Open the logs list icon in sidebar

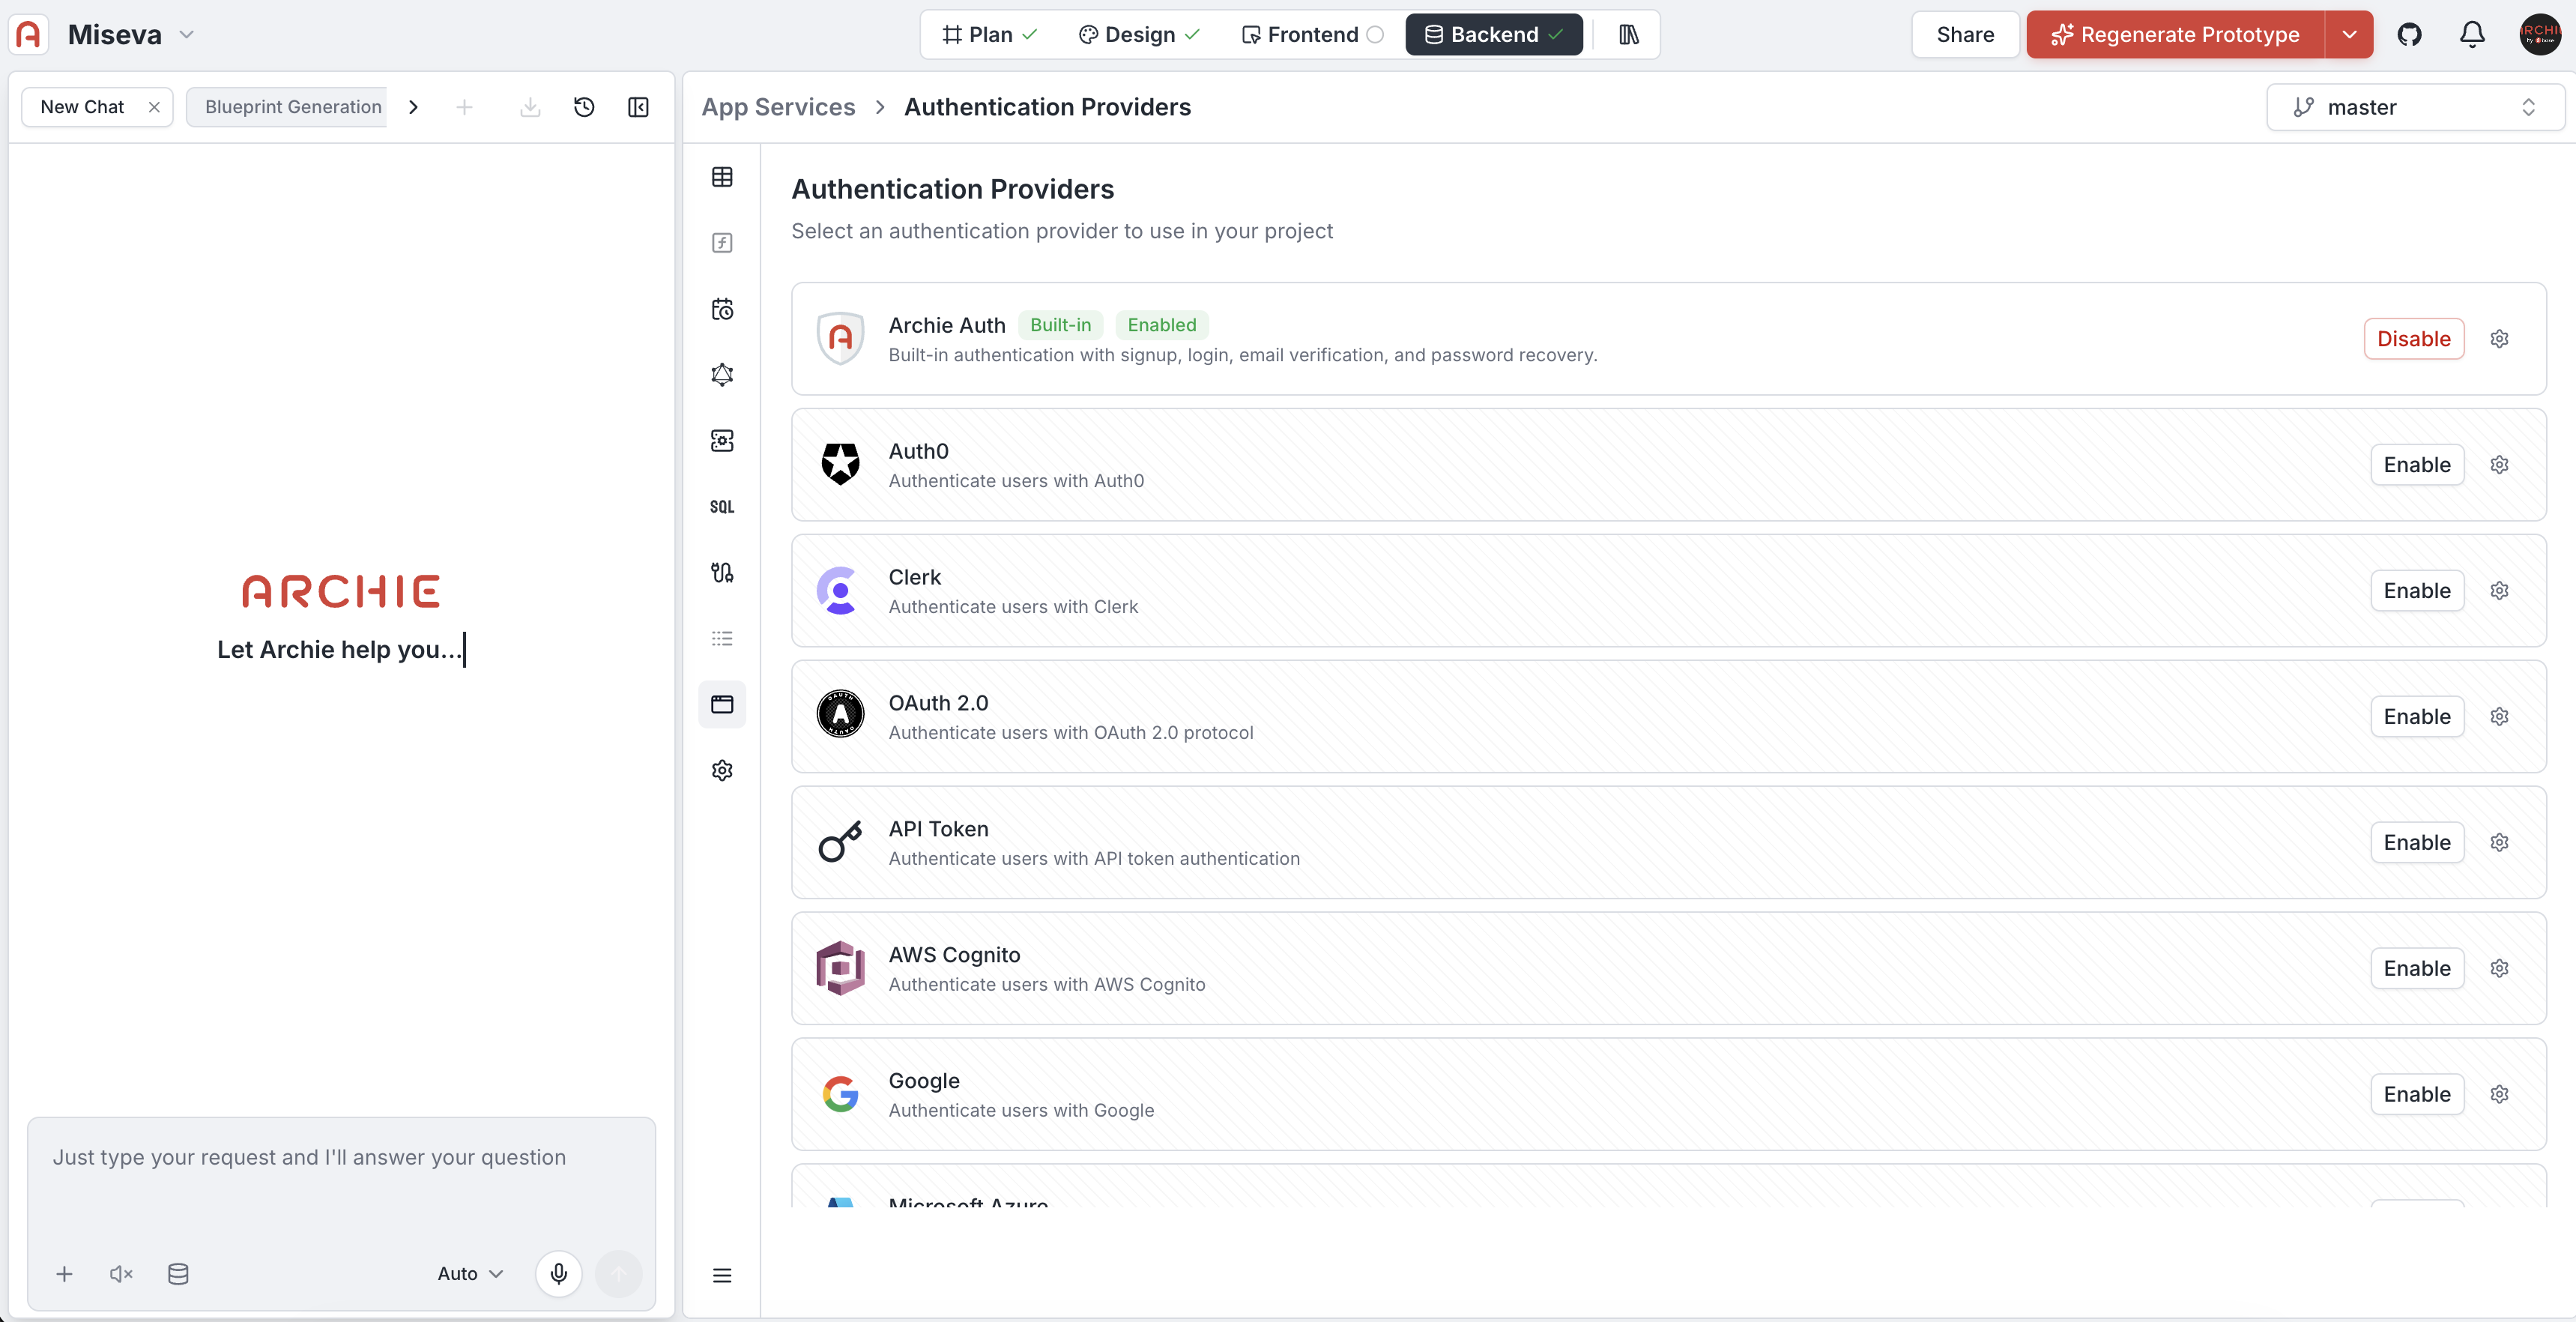[x=722, y=639]
